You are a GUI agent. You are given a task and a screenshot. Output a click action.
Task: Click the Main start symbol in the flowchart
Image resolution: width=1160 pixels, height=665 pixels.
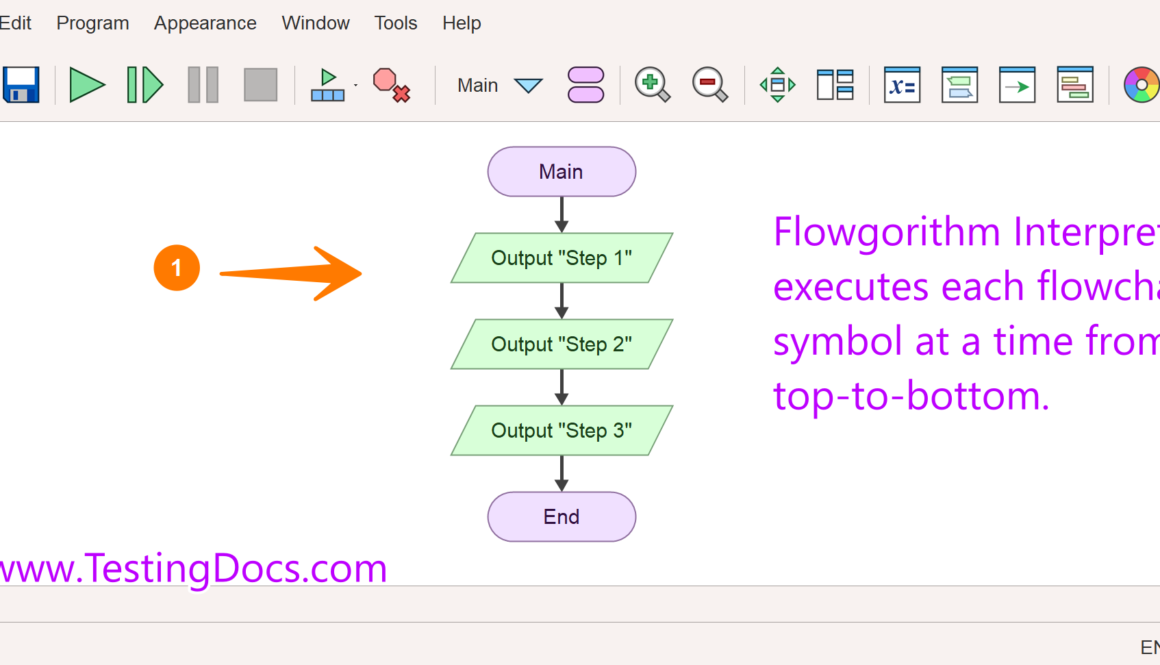coord(561,171)
